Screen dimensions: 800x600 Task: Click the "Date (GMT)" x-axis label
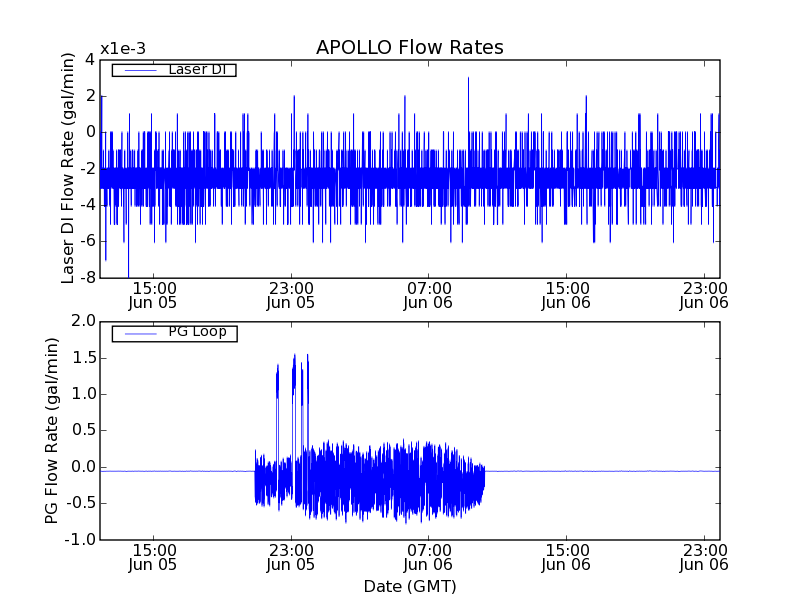click(x=409, y=586)
